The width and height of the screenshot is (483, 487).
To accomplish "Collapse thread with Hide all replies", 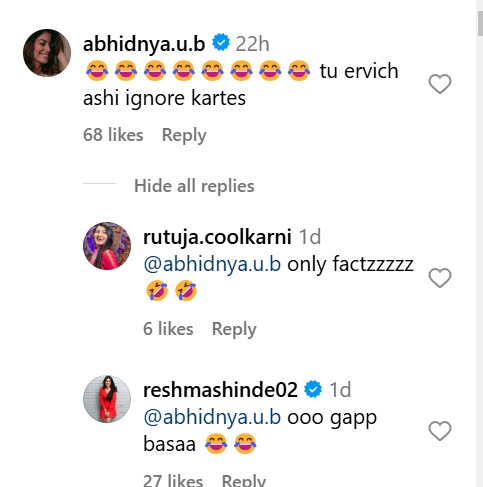I will pyautogui.click(x=194, y=186).
